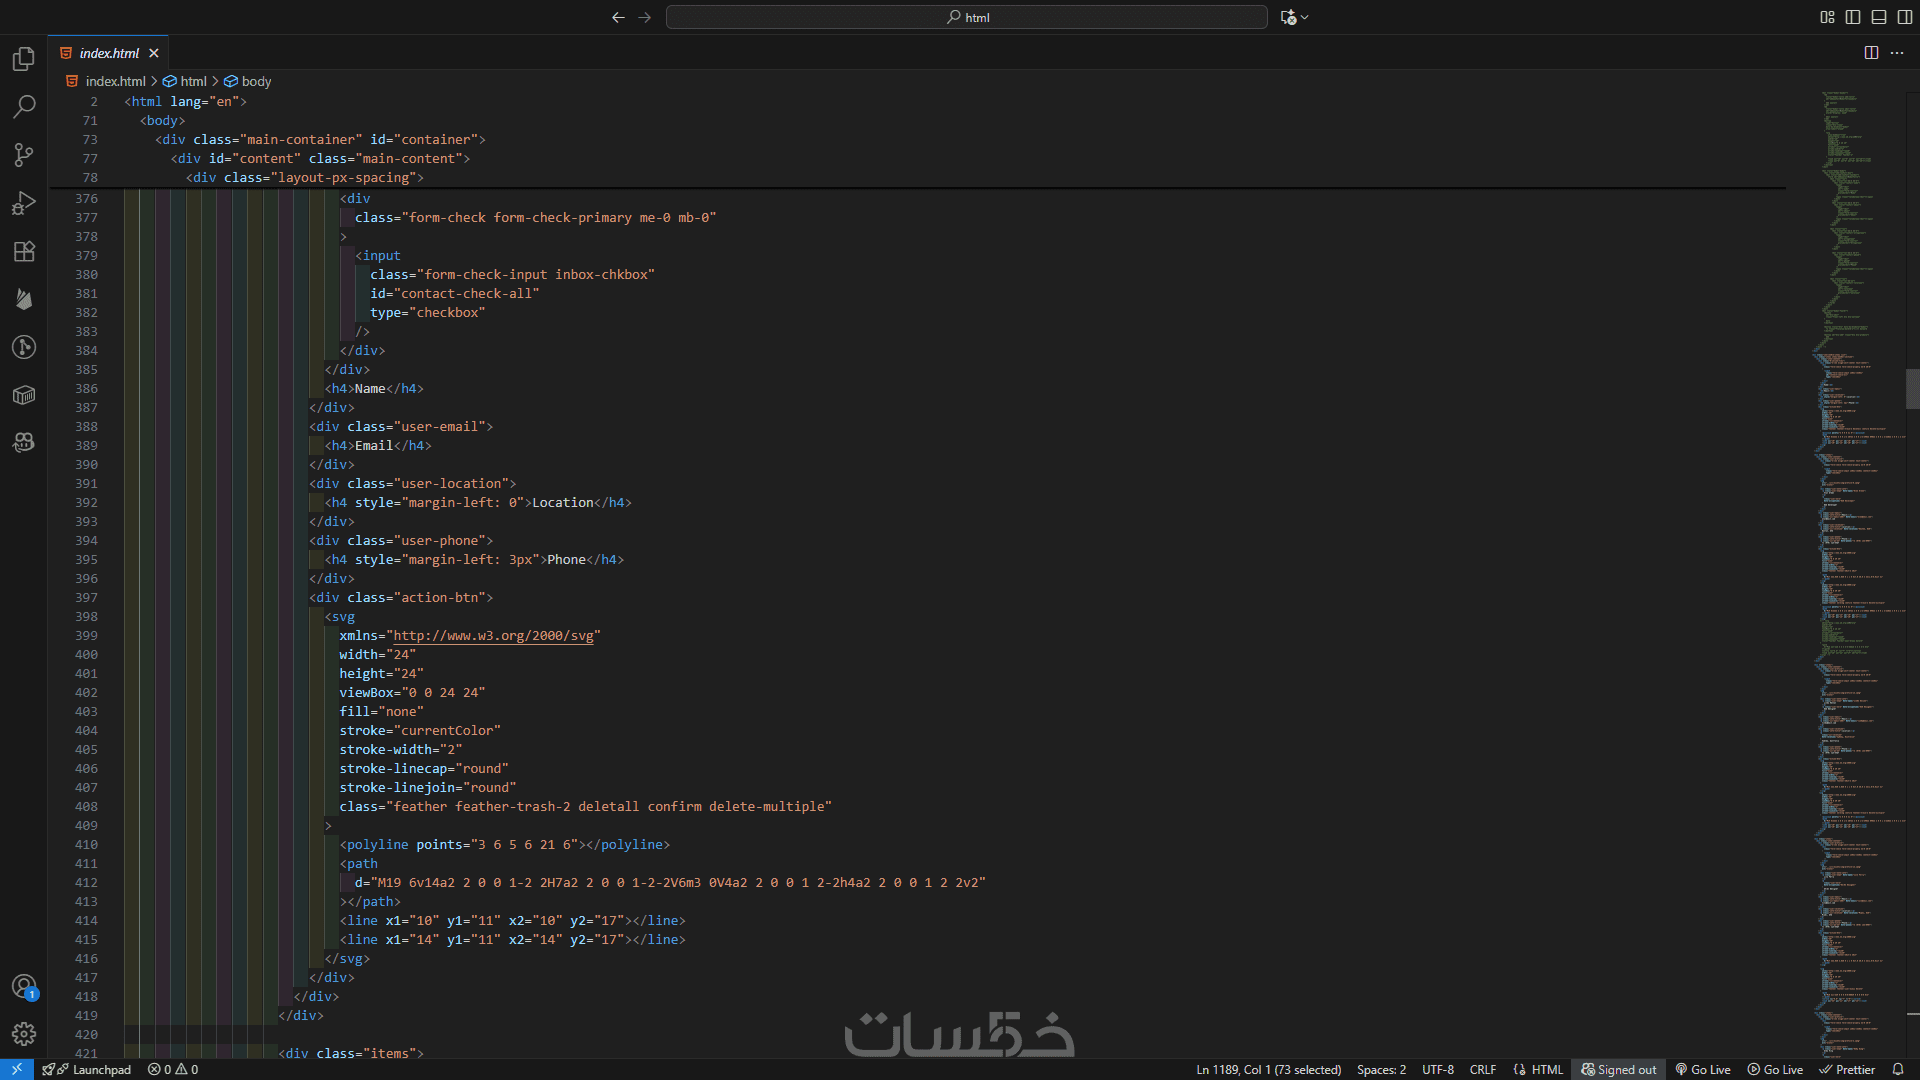Open the Firebase extension panel
This screenshot has width=1920, height=1080.
pos(24,299)
